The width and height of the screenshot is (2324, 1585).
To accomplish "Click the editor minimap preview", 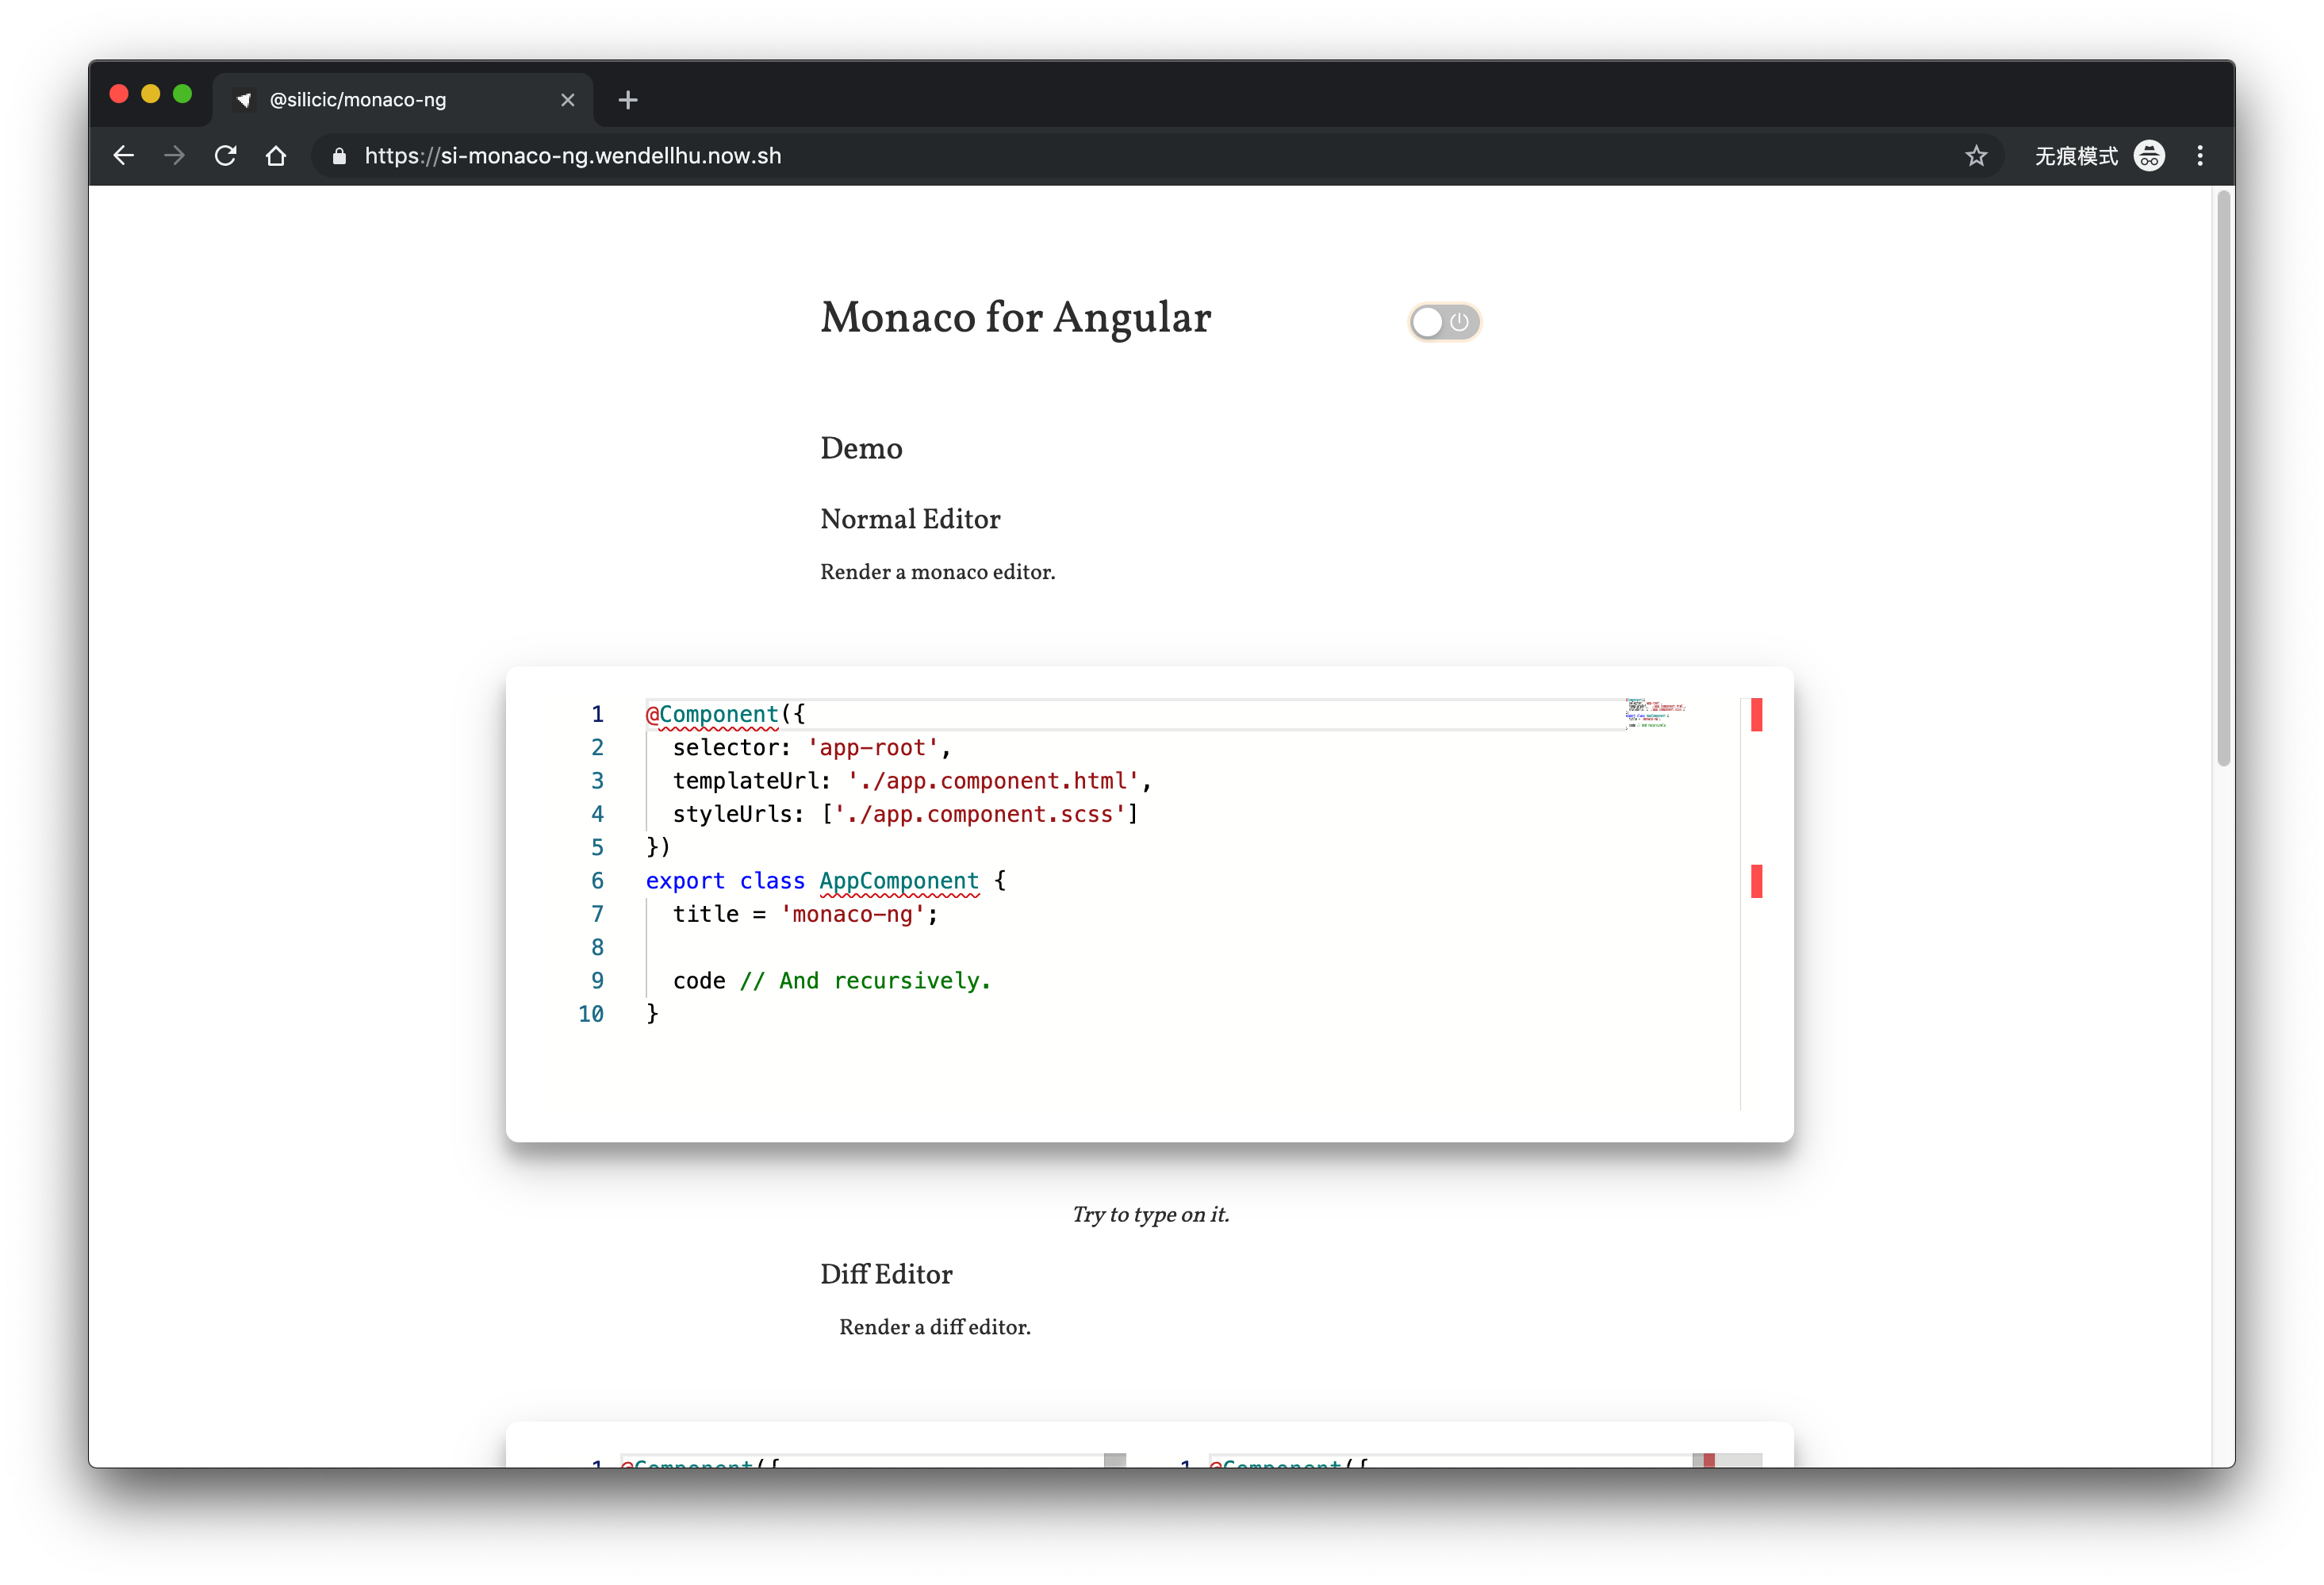I will point(1654,712).
